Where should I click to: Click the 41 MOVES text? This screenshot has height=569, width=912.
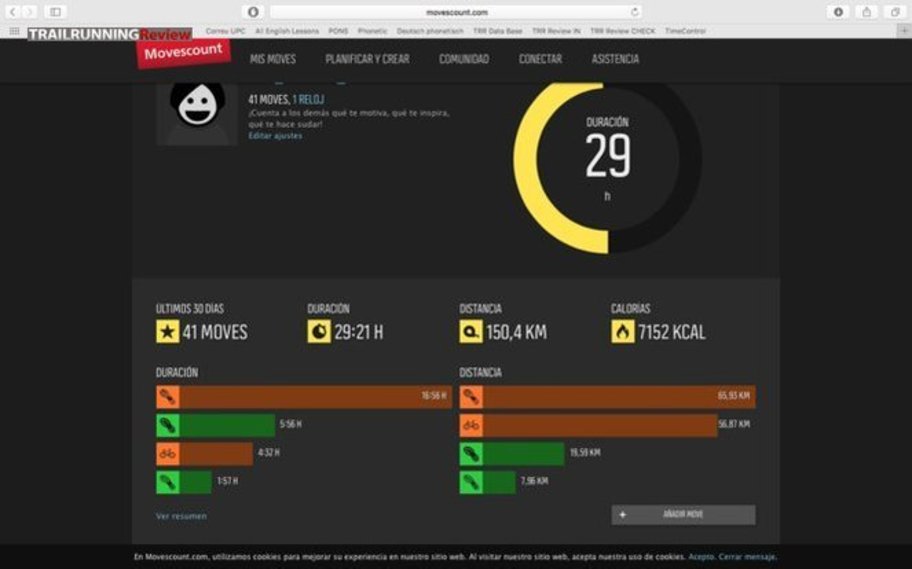coord(215,332)
